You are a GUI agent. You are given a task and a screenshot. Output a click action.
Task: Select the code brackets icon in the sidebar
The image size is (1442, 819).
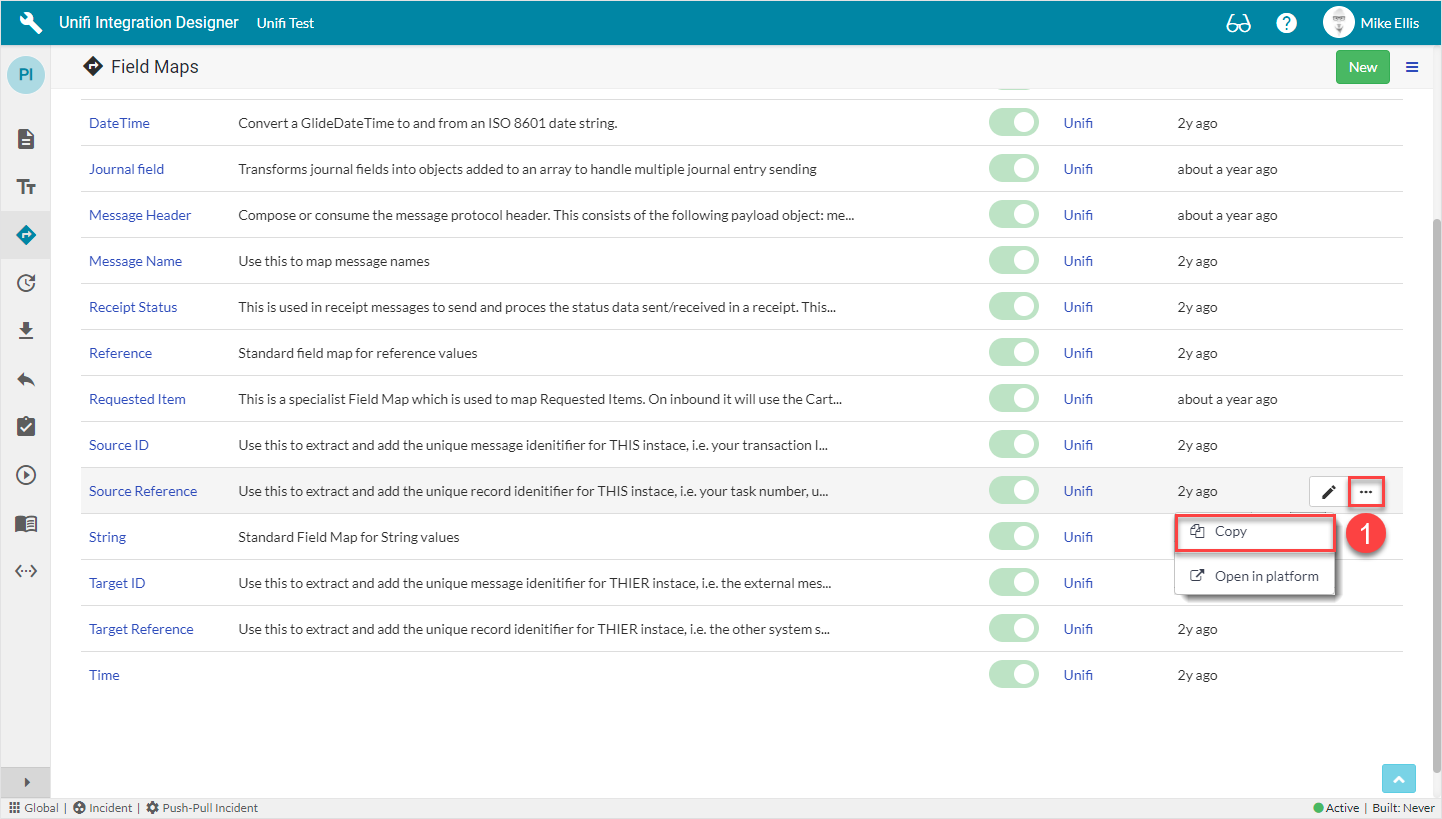click(25, 570)
